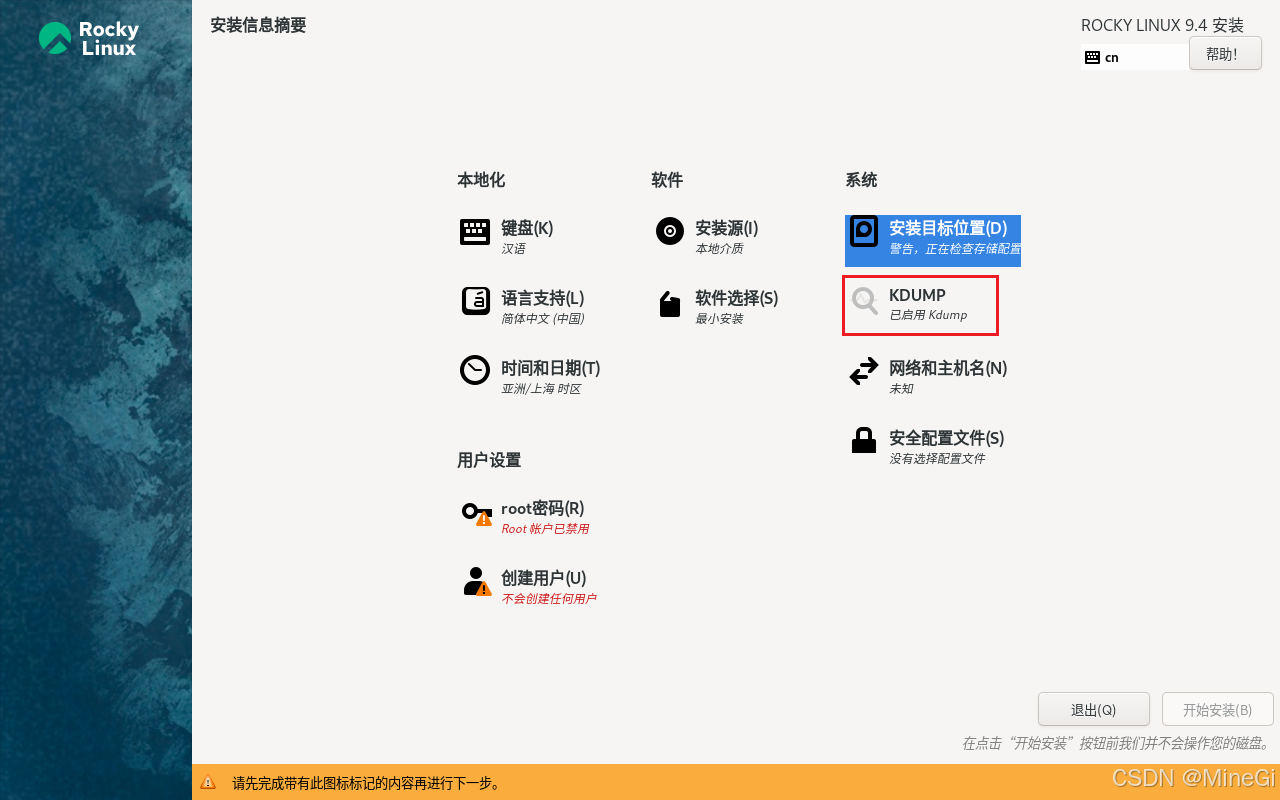The width and height of the screenshot is (1280, 800).
Task: Click the 安装信息摘要 page title
Action: click(x=258, y=25)
